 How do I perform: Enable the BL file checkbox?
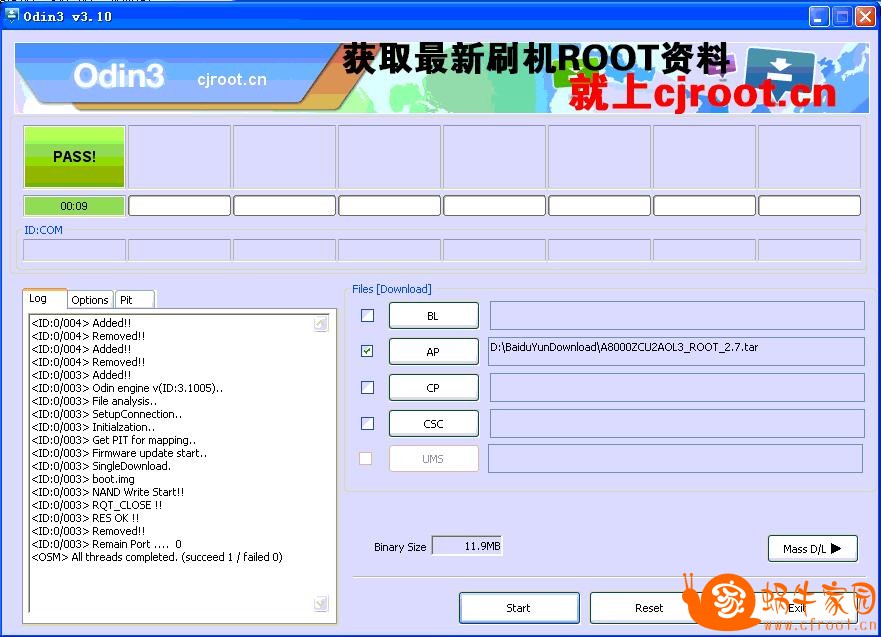[x=367, y=316]
